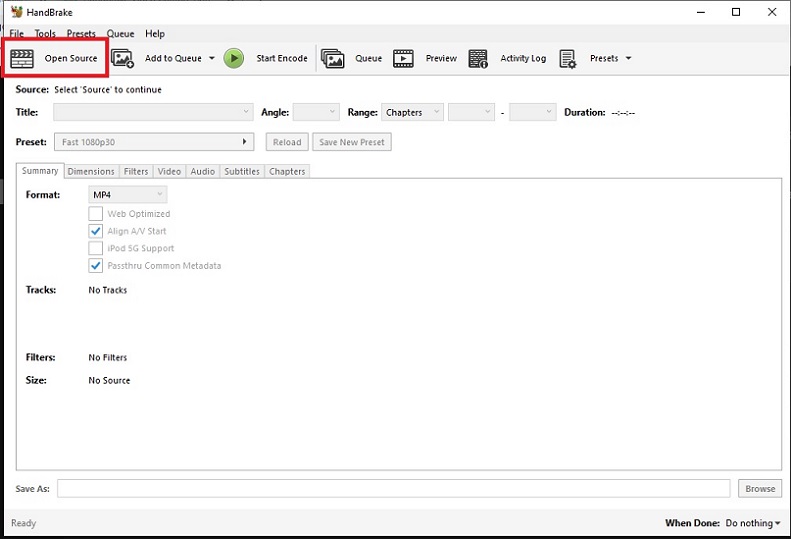Expand the MP4 format dropdown
The width and height of the screenshot is (791, 539).
point(127,194)
